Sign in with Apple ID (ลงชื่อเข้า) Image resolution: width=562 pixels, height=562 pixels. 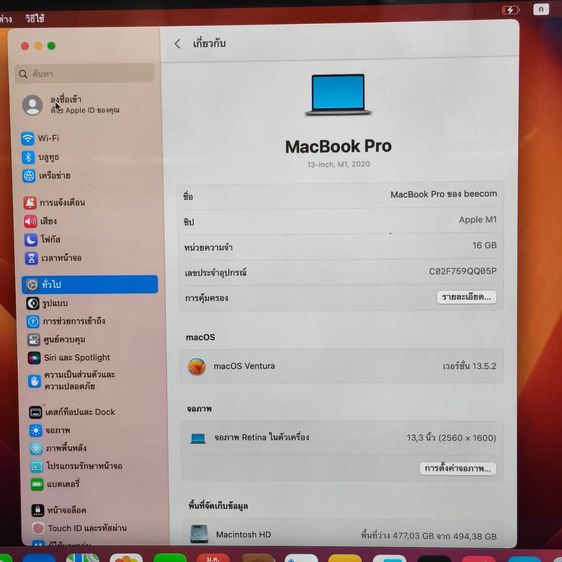71,104
